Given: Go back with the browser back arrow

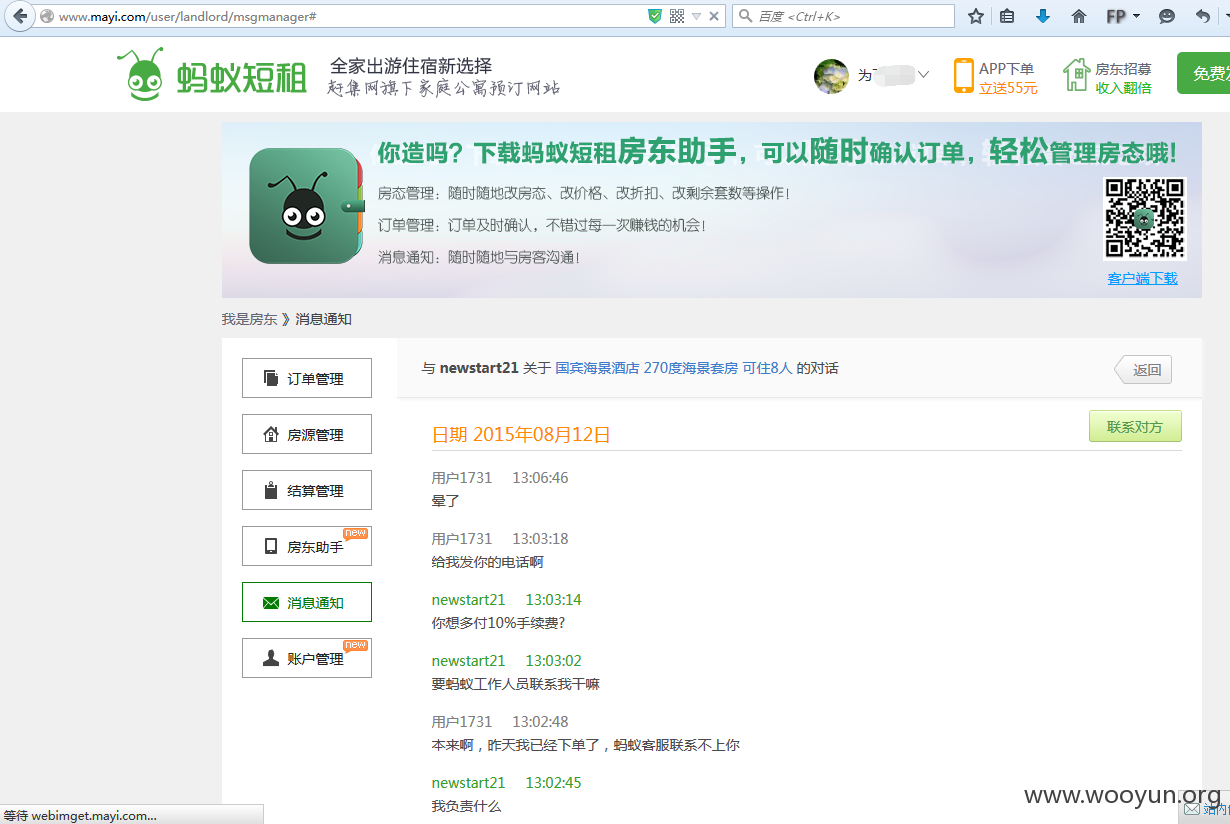Looking at the screenshot, I should pyautogui.click(x=20, y=16).
